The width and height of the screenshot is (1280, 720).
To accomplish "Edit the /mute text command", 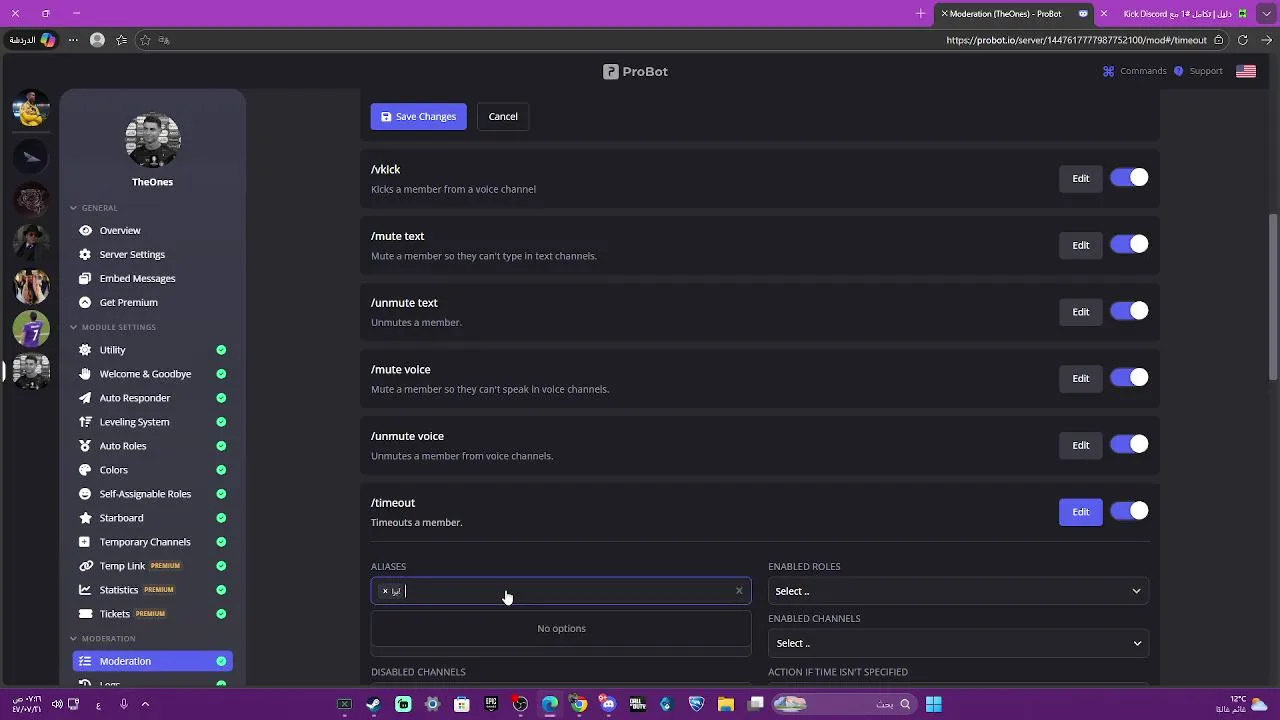I will click(1081, 245).
